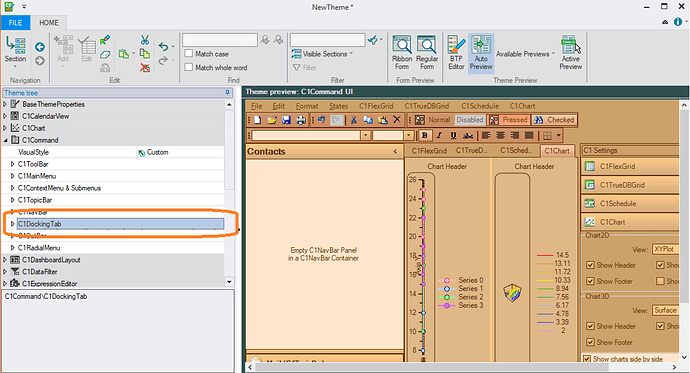
Task: Click the Cut scissors icon in the Edit group
Action: click(144, 40)
